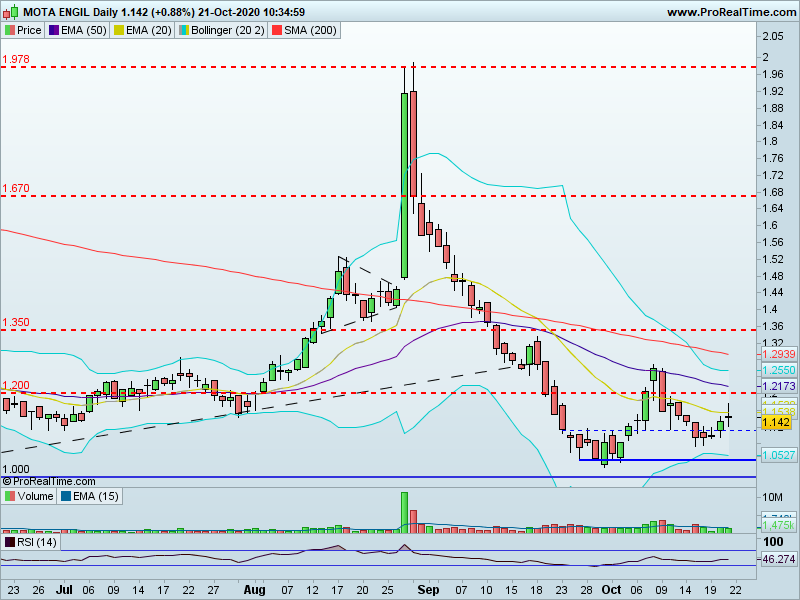
Task: Open the www.ProRealTime.com link
Action: [731, 12]
